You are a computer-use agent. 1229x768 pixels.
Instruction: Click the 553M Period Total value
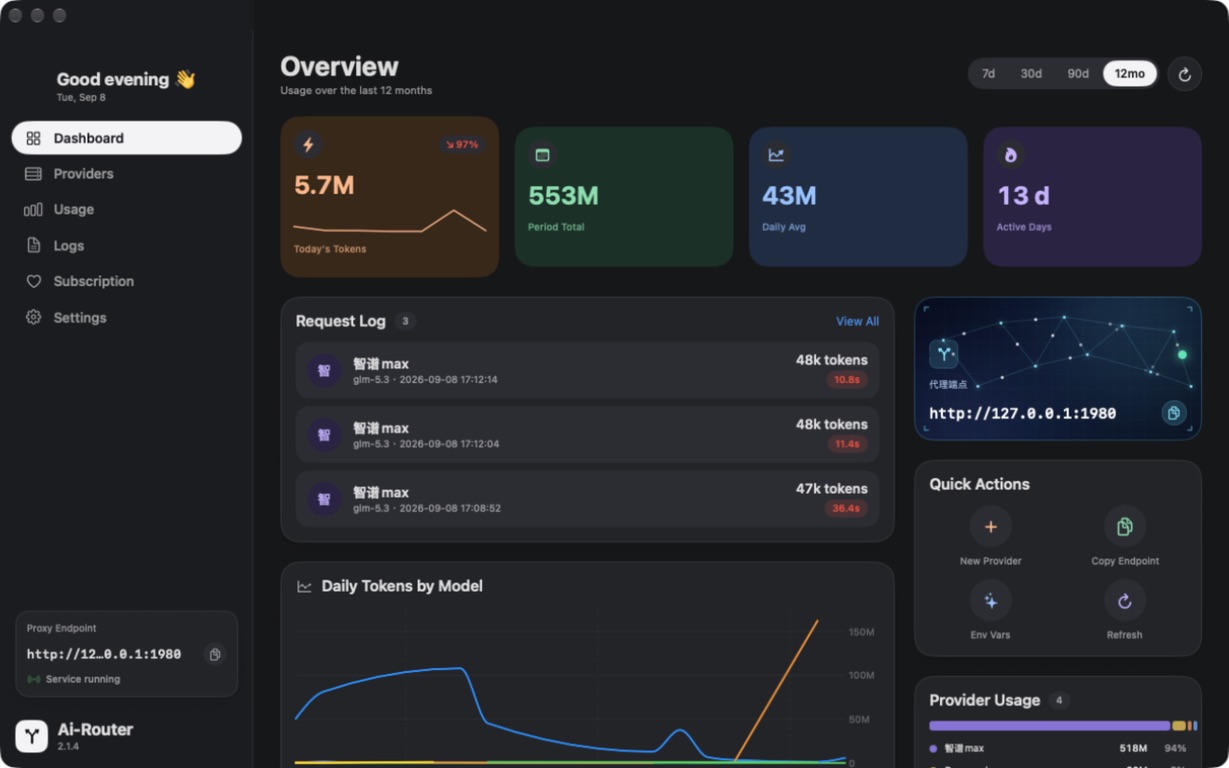click(x=563, y=195)
